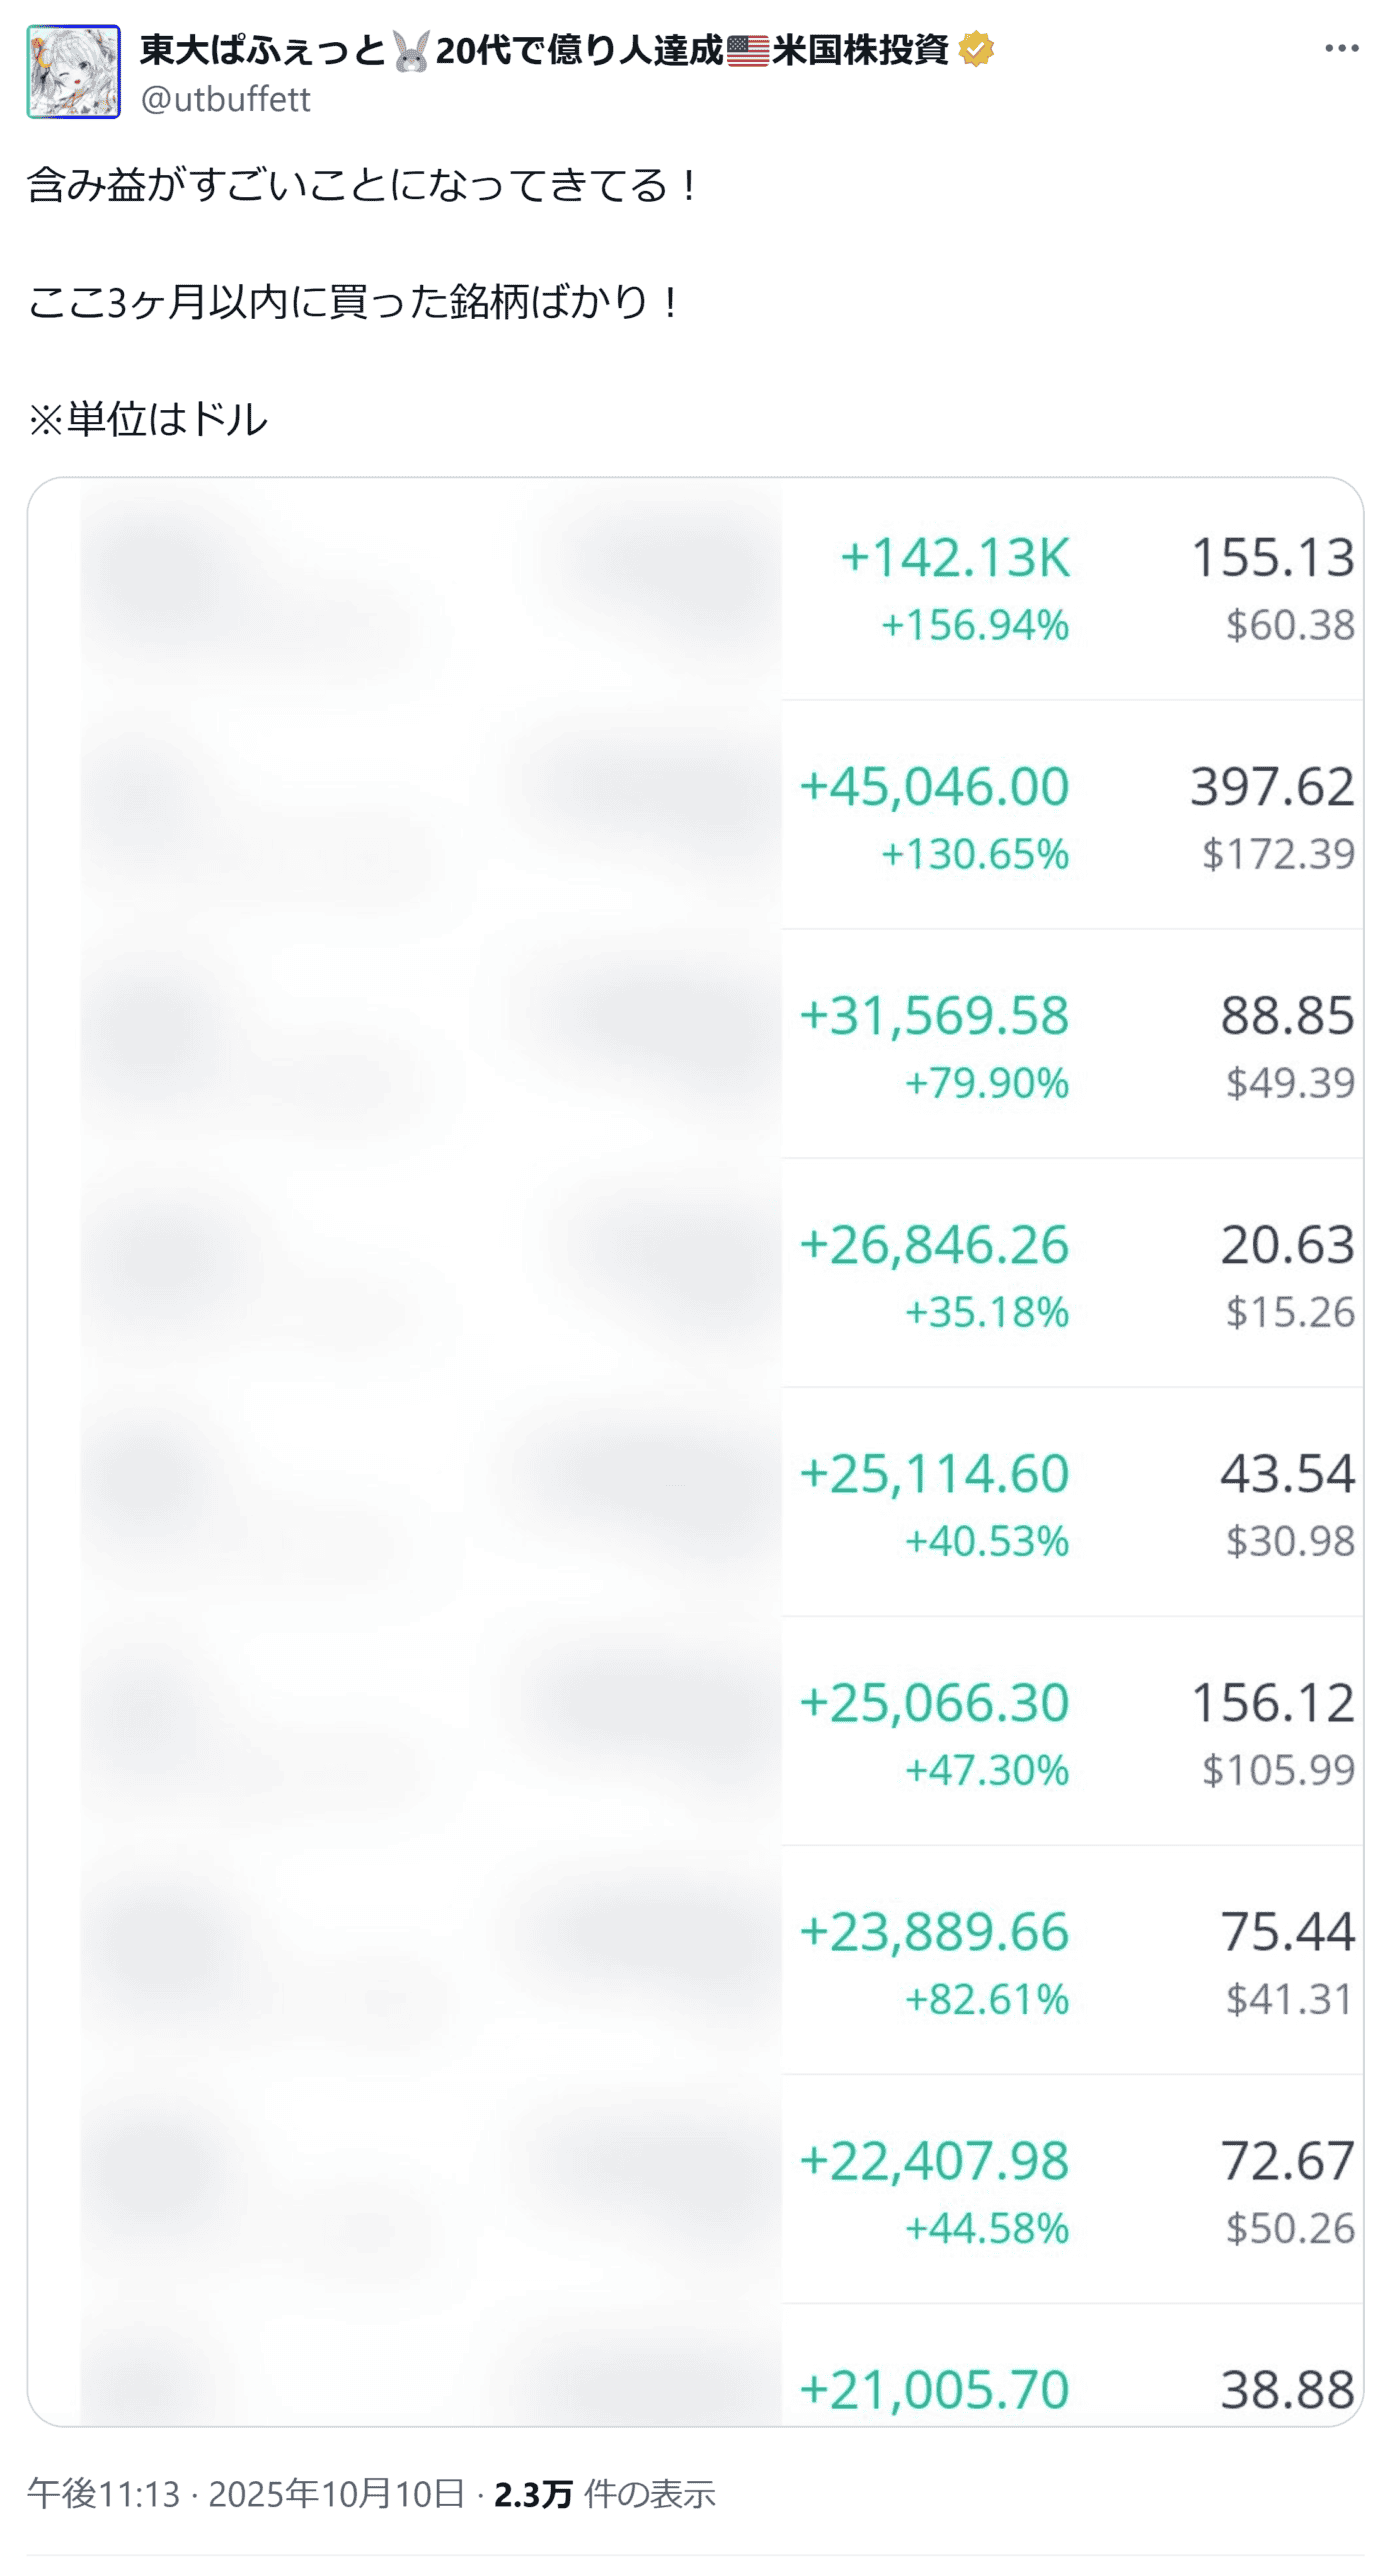The width and height of the screenshot is (1385, 2560).
Task: Click the +79.90% gain percentage
Action: (986, 1082)
